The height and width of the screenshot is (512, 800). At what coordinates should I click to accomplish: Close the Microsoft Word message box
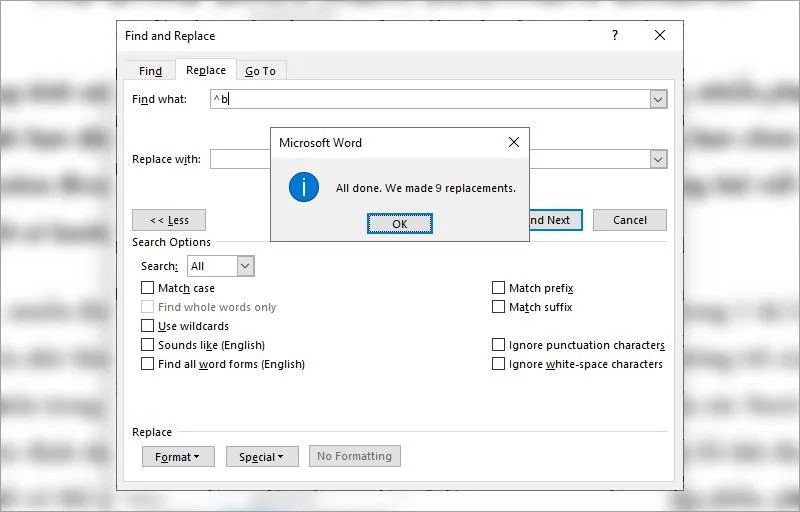514,142
